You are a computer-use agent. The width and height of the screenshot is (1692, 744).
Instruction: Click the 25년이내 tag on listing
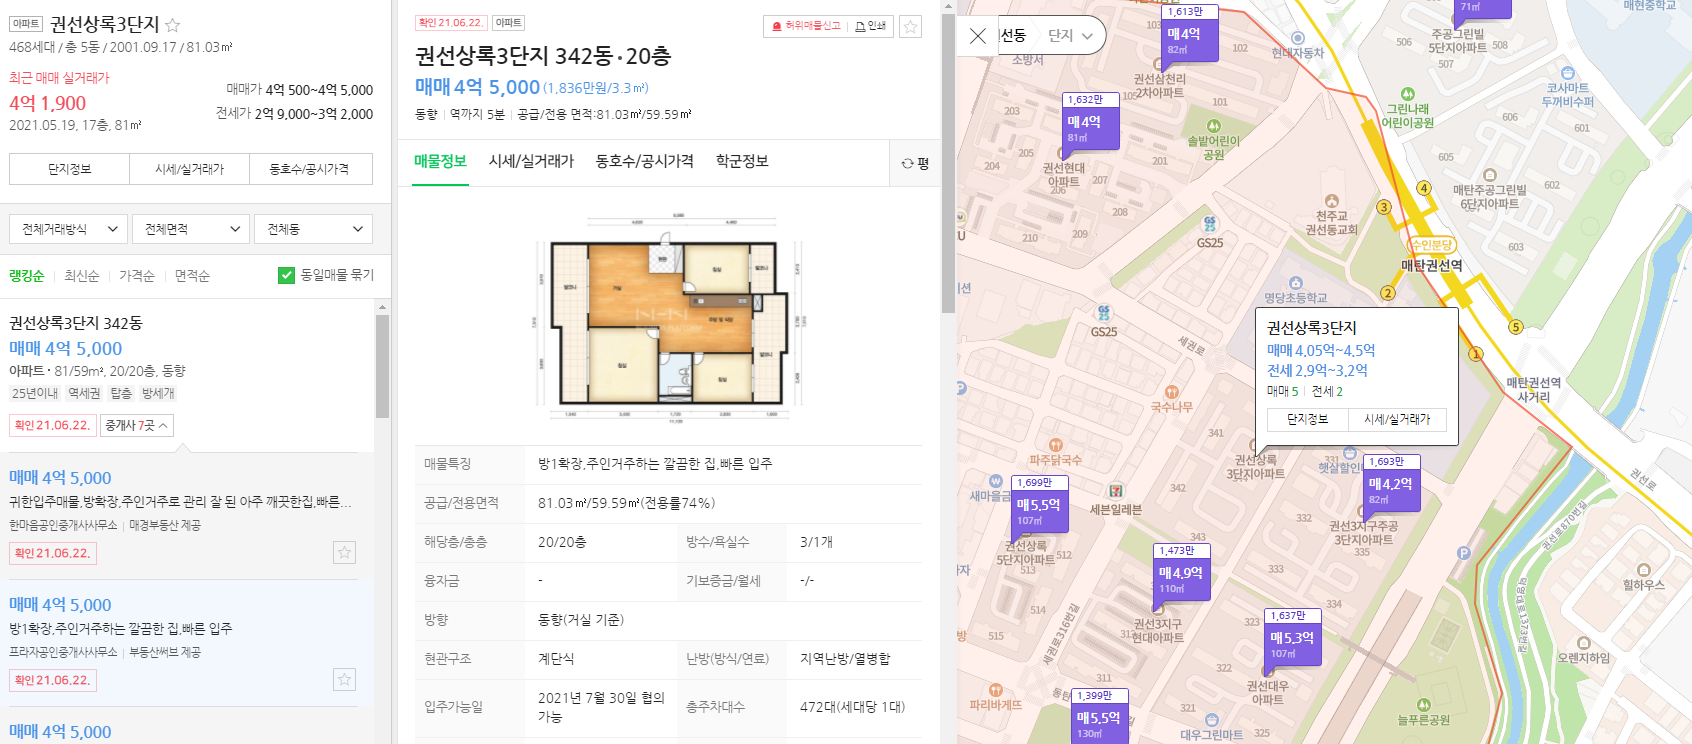35,394
